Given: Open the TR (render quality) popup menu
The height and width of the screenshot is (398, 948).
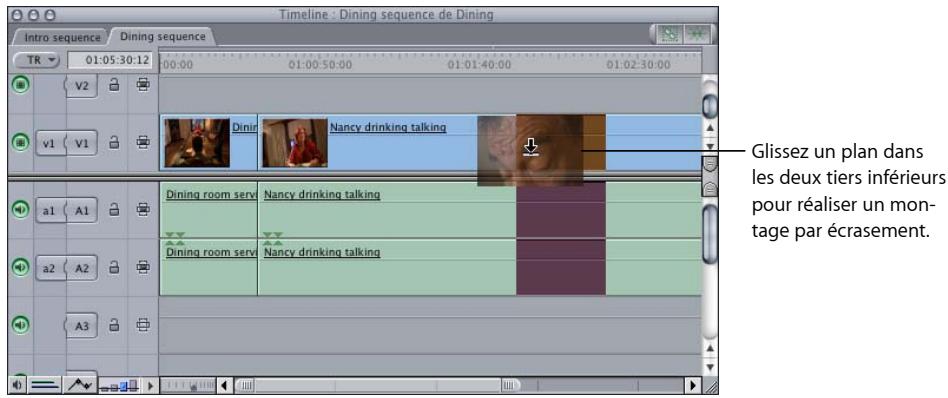Looking at the screenshot, I should (x=36, y=60).
